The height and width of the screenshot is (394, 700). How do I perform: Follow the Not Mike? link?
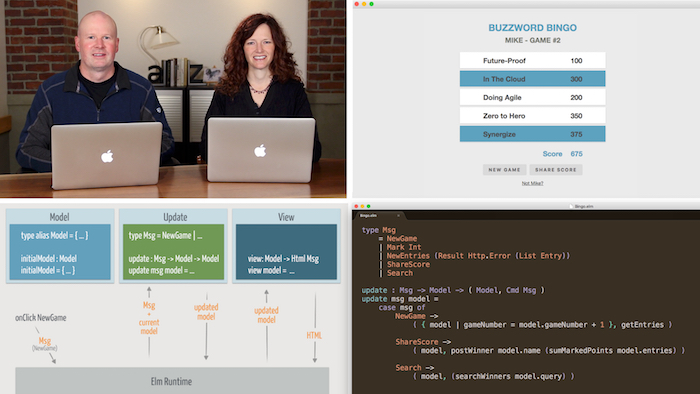tap(533, 183)
